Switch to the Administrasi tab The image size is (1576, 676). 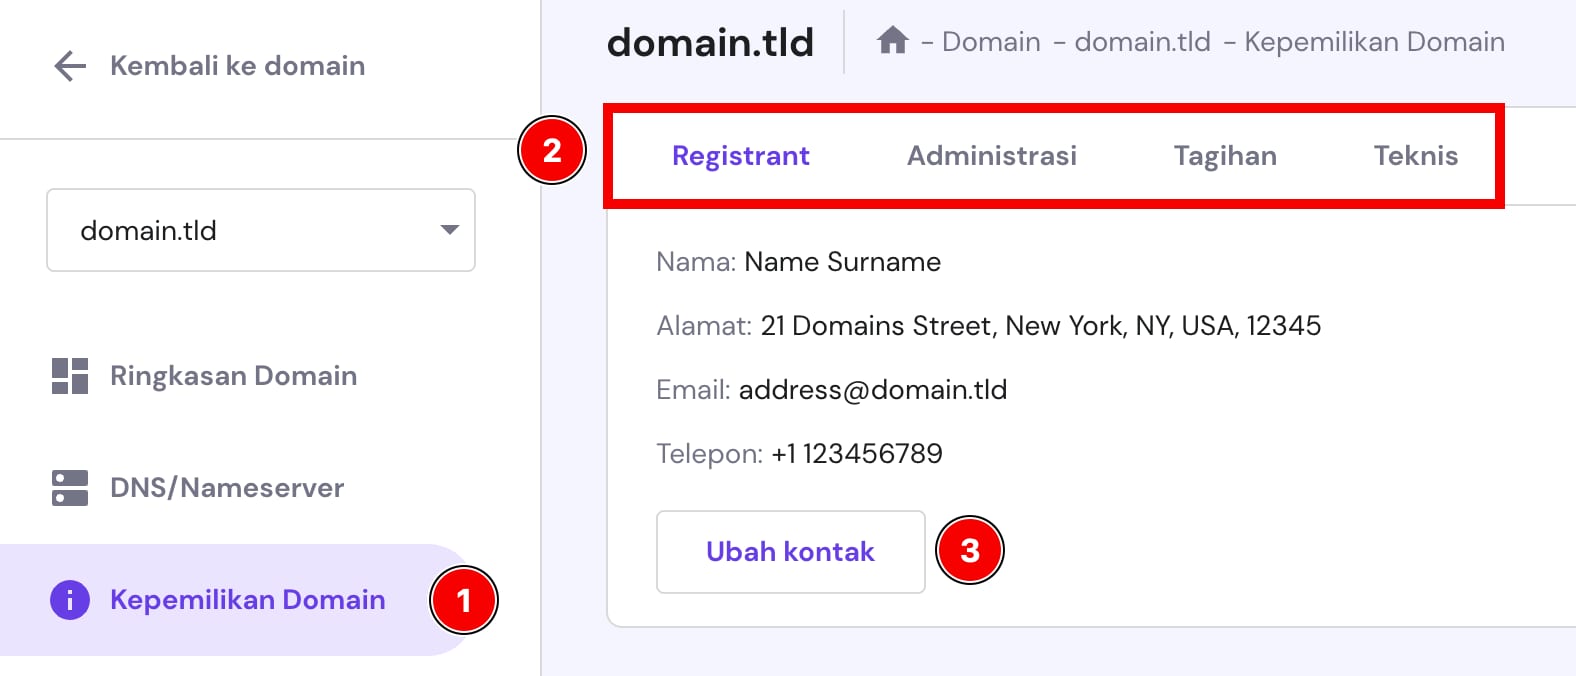coord(991,156)
